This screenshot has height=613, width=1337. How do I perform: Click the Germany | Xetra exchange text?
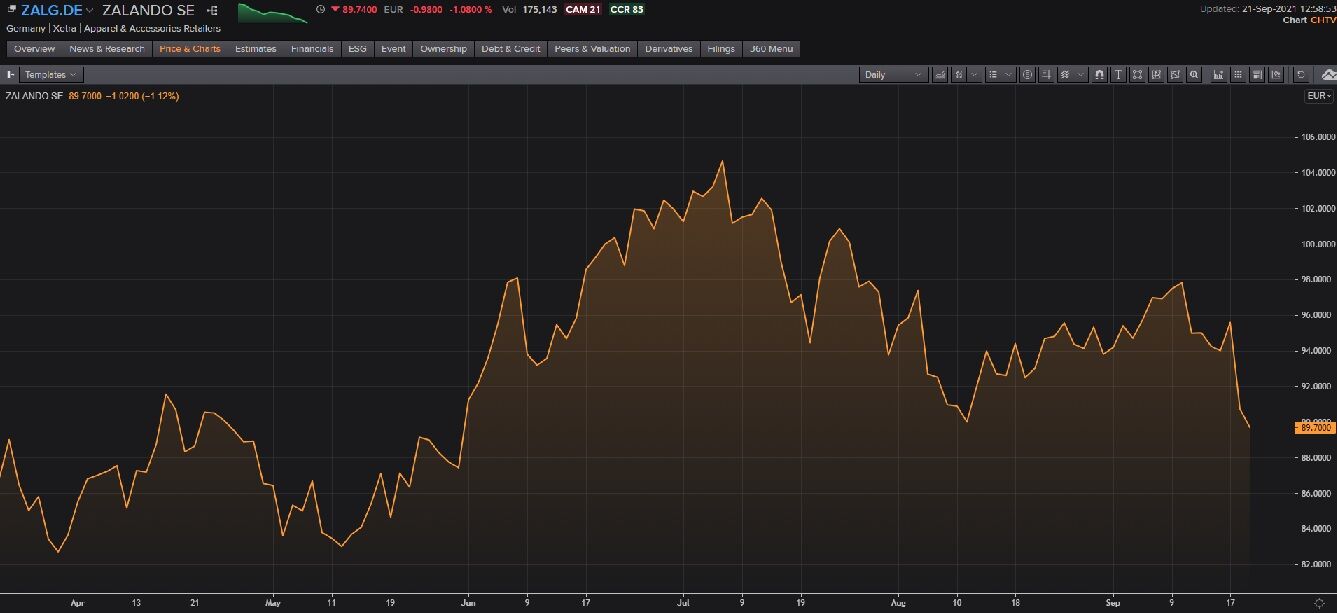pos(42,28)
